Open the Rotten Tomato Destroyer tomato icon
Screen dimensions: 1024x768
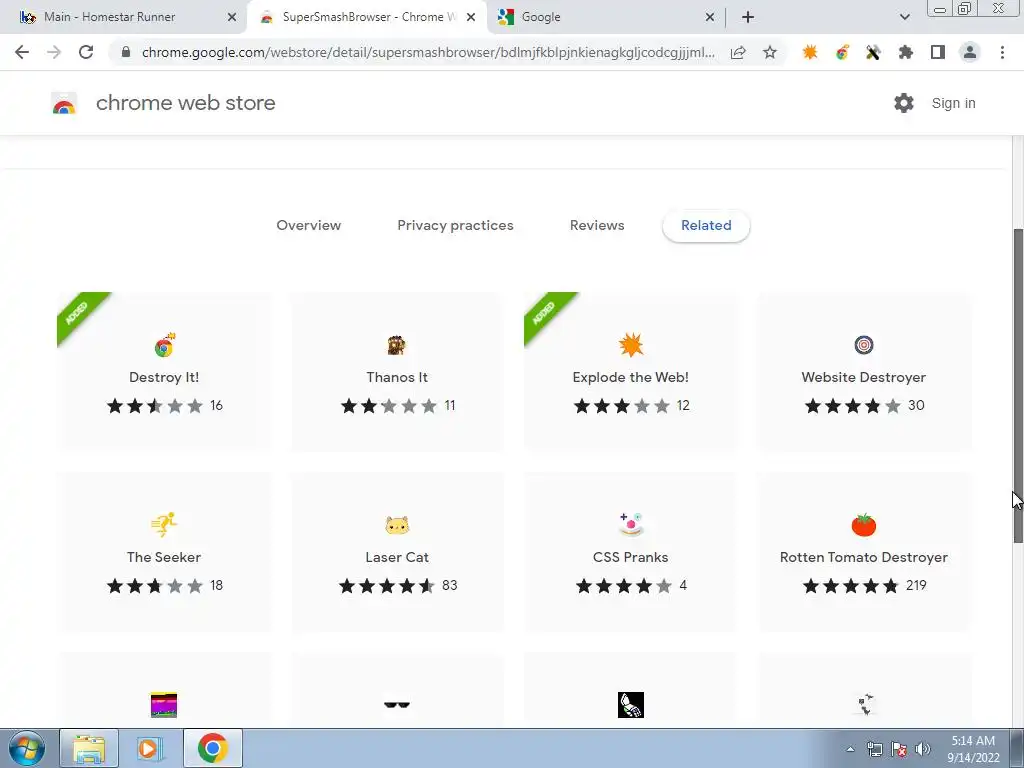[x=863, y=524]
